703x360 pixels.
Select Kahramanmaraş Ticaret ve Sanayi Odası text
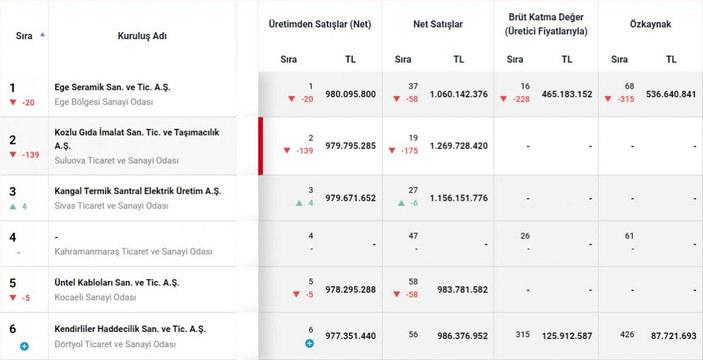click(133, 252)
